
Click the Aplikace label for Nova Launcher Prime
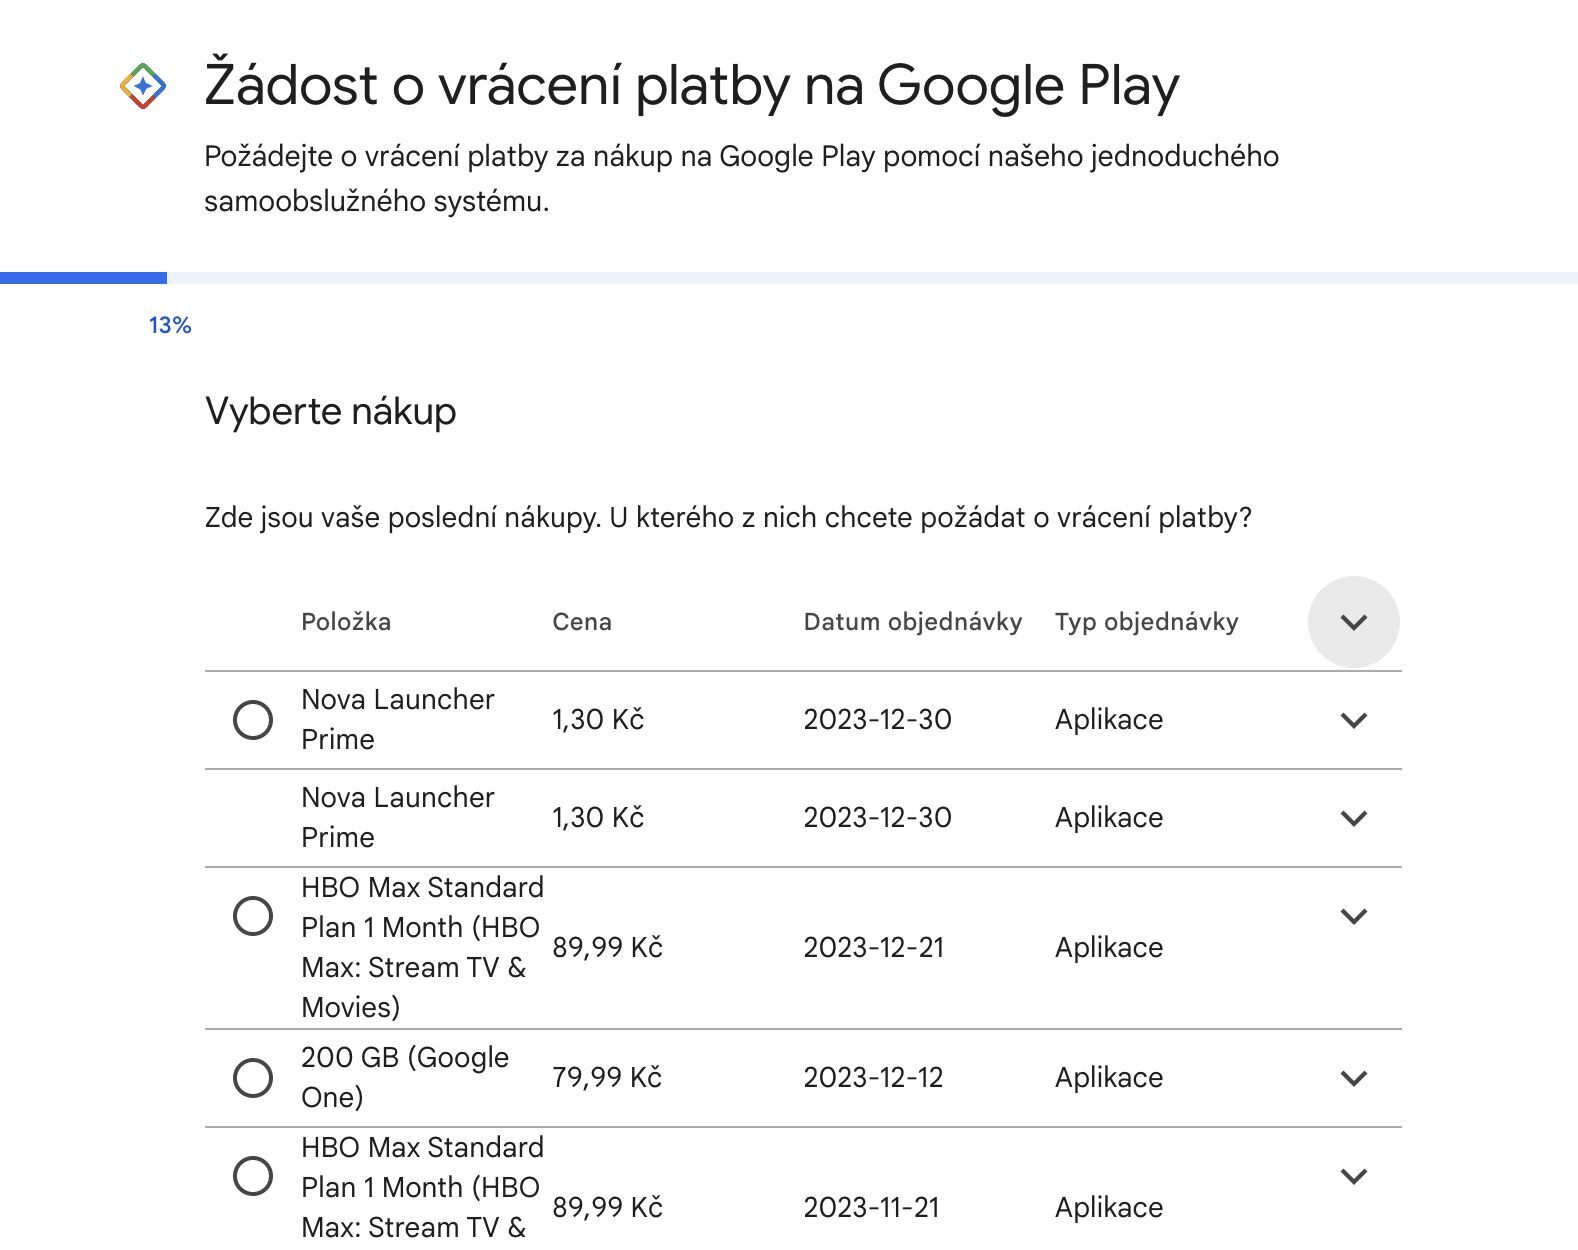(1108, 719)
